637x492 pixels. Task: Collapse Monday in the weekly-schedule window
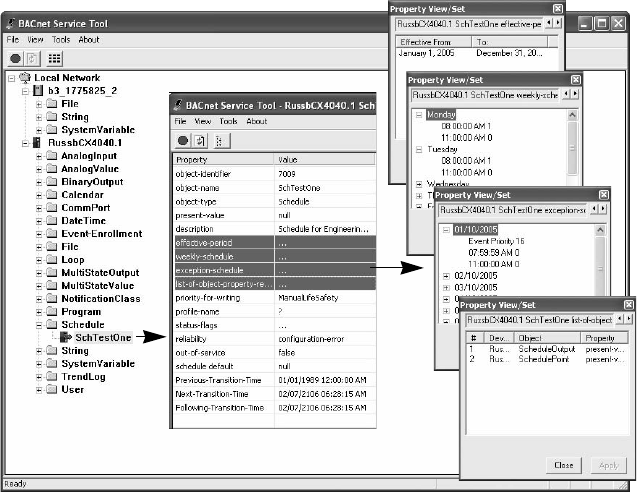pyautogui.click(x=419, y=115)
